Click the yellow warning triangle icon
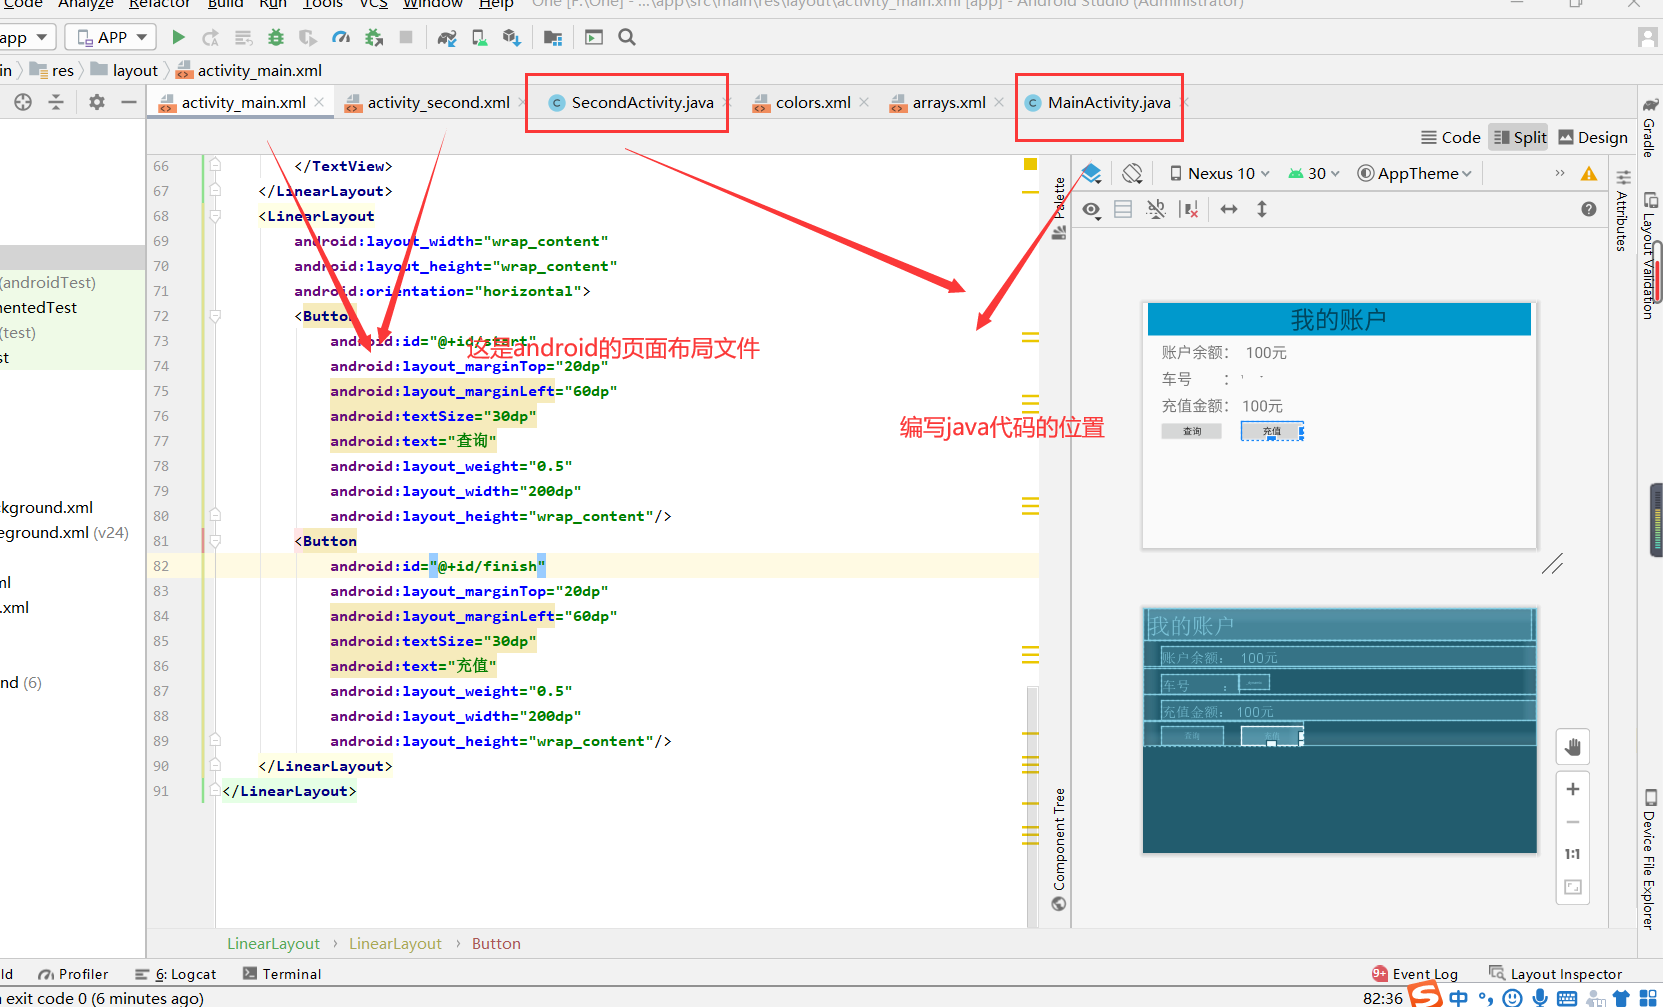 coord(1589,174)
